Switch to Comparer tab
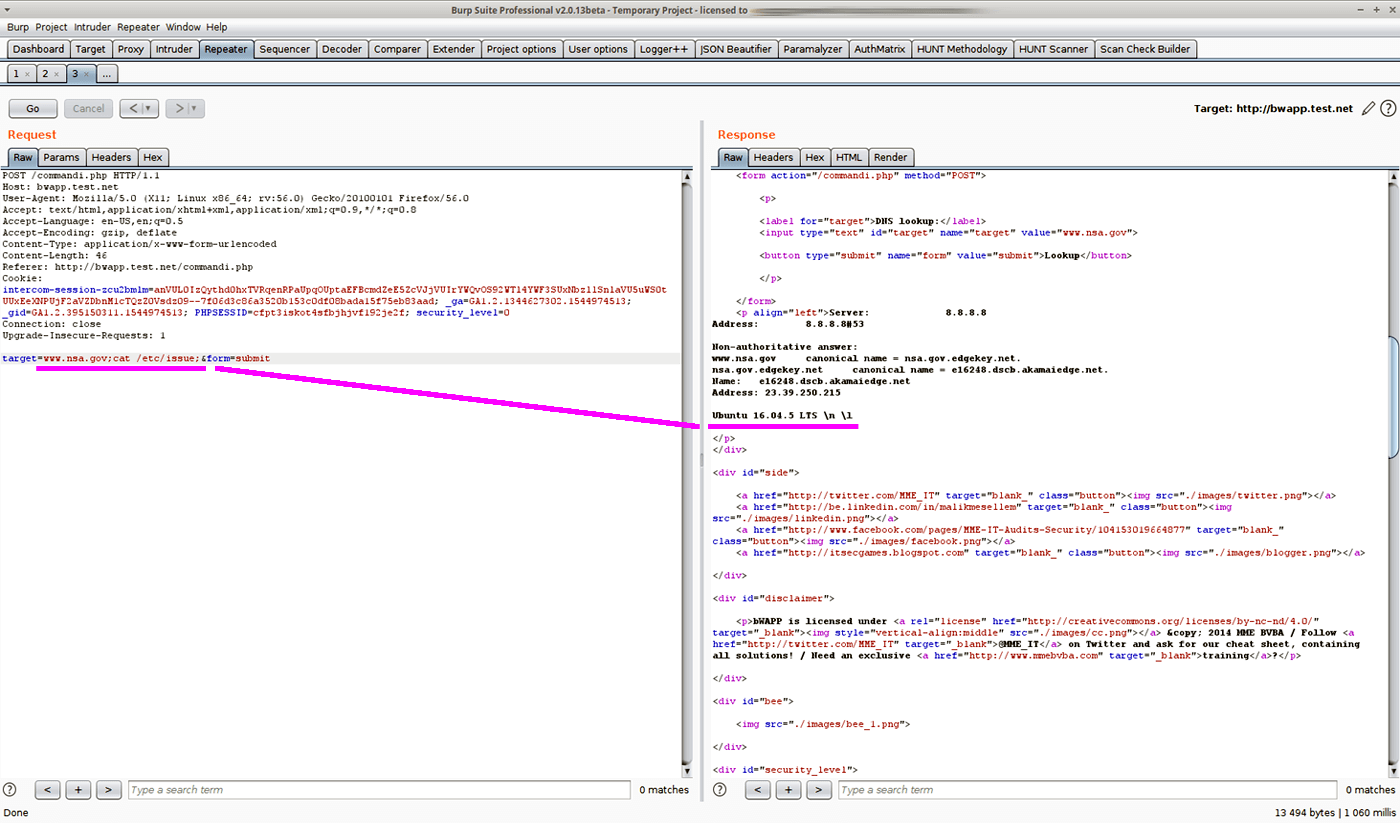This screenshot has width=1400, height=823. (397, 49)
